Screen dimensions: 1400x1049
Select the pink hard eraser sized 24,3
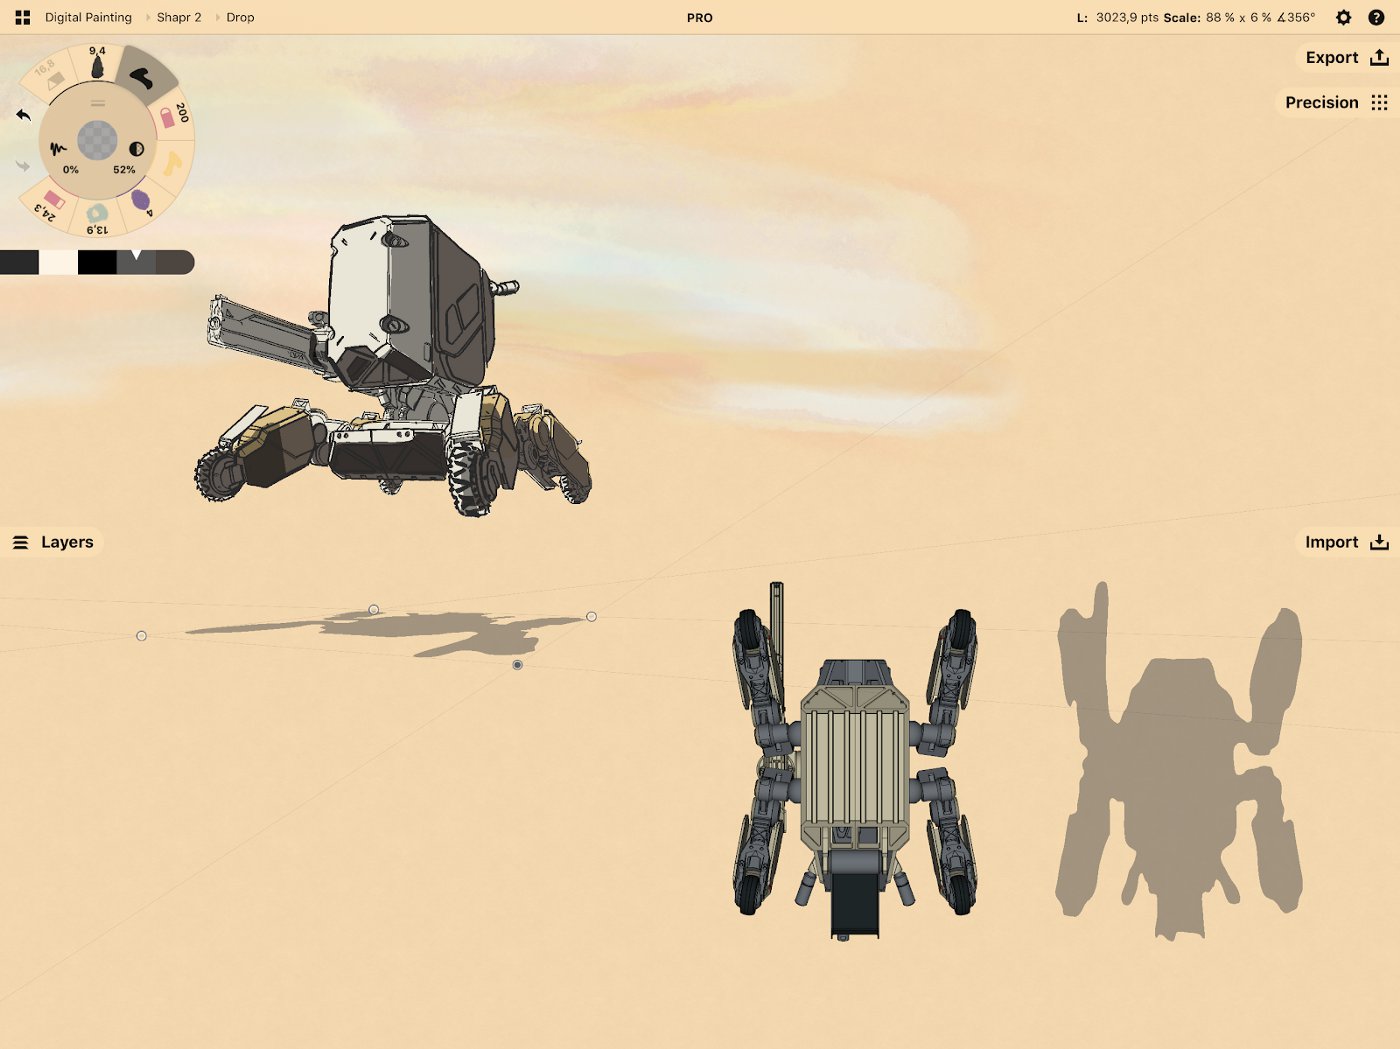(x=50, y=203)
